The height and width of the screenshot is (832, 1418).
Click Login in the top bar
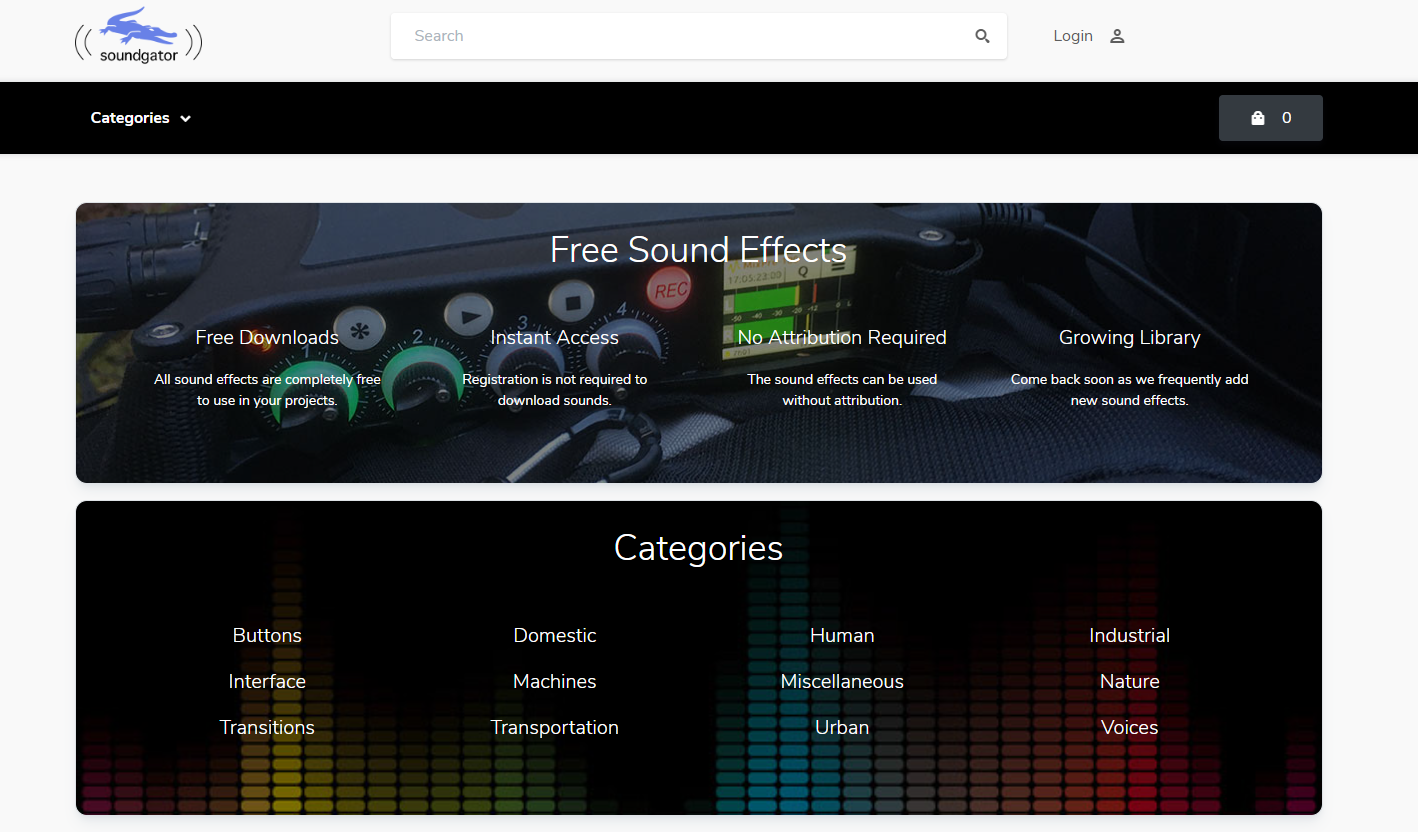(1072, 35)
